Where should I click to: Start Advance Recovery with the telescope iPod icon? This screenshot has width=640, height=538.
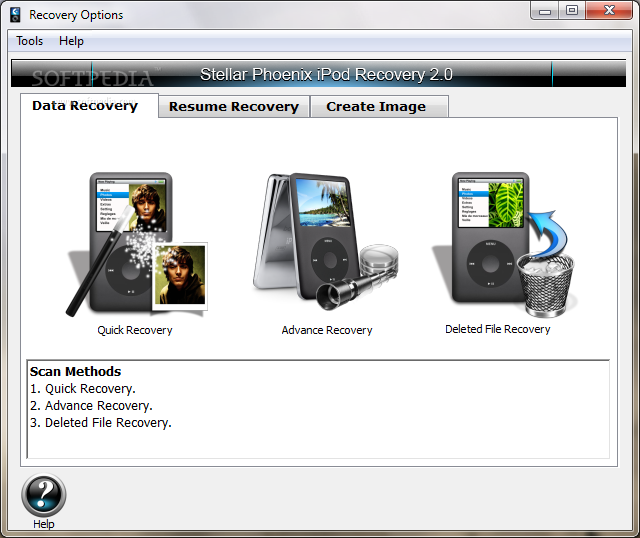click(x=325, y=242)
